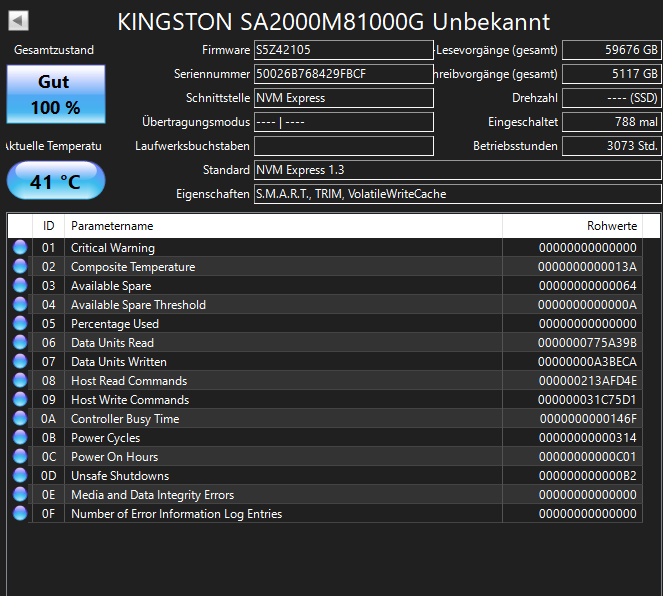Select the Power On Hours parameter name
Image resolution: width=663 pixels, height=596 pixels.
[115, 457]
